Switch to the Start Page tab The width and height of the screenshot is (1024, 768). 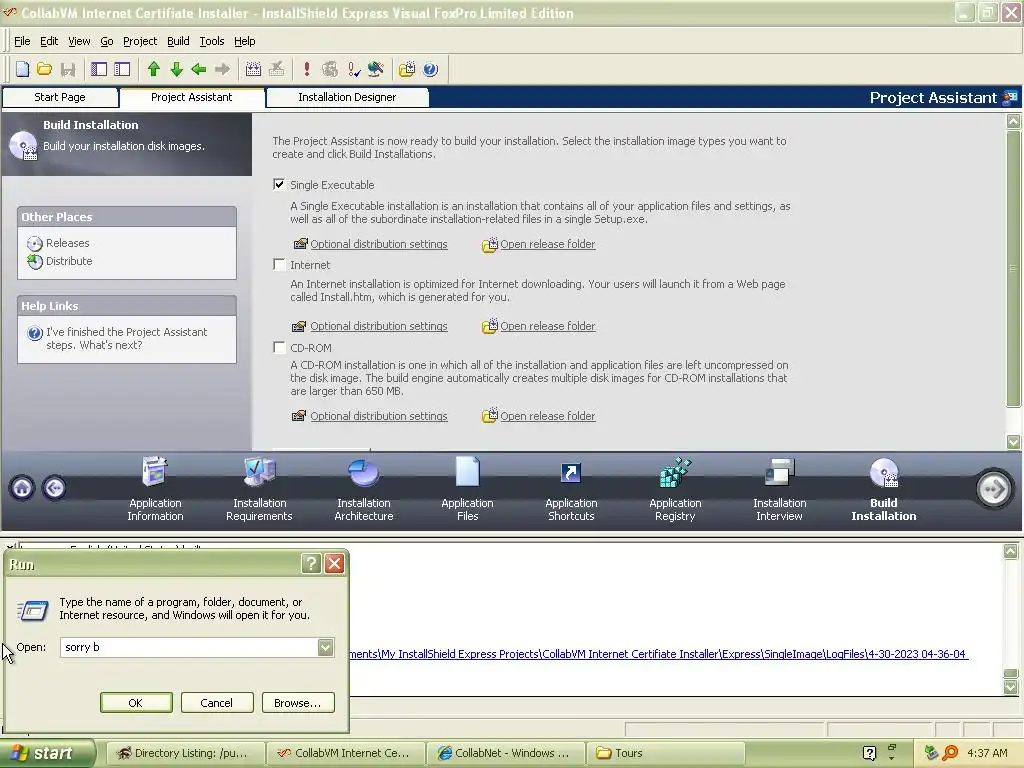coord(60,97)
